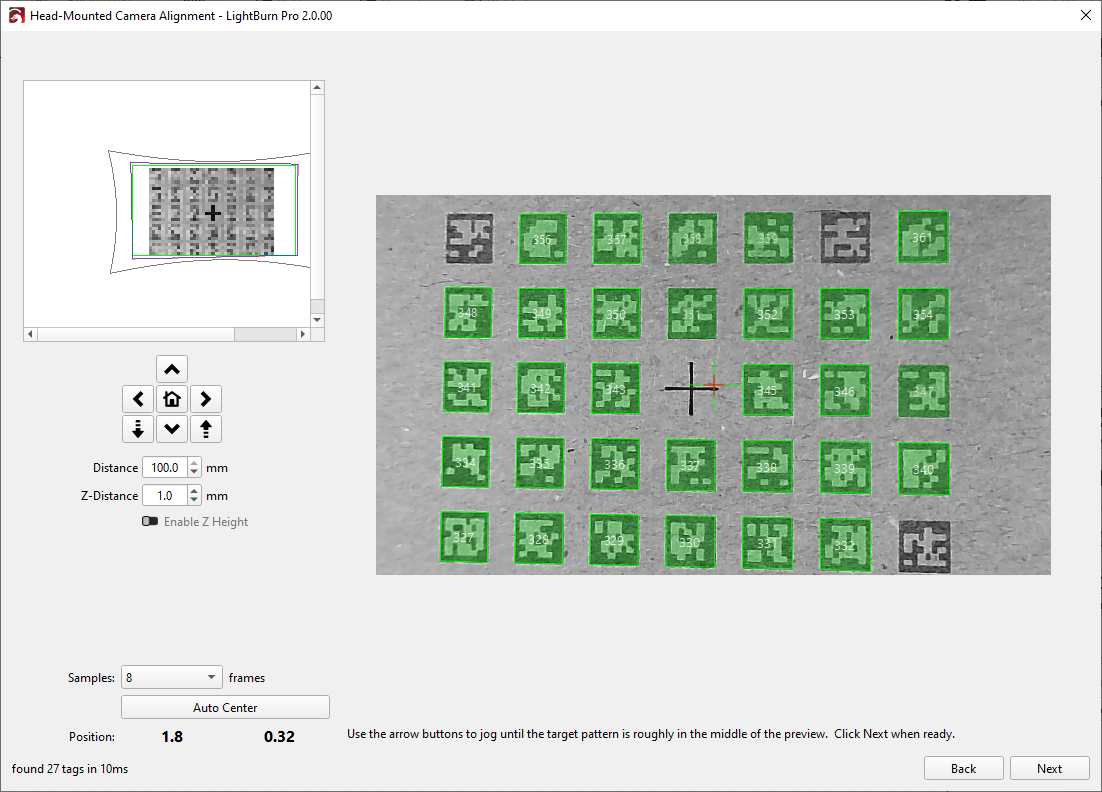Go to the Next step
The height and width of the screenshot is (792, 1102).
click(x=1049, y=769)
